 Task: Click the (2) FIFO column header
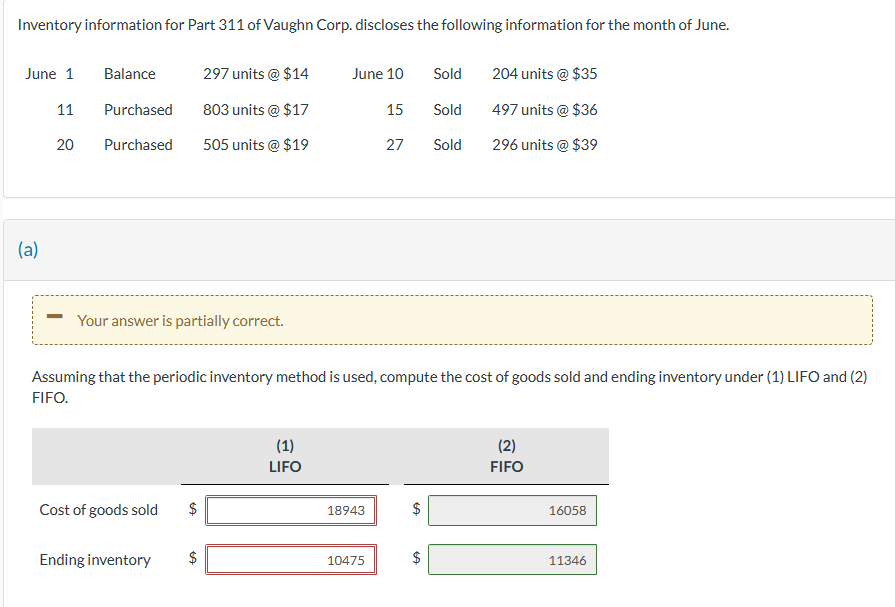tap(507, 456)
